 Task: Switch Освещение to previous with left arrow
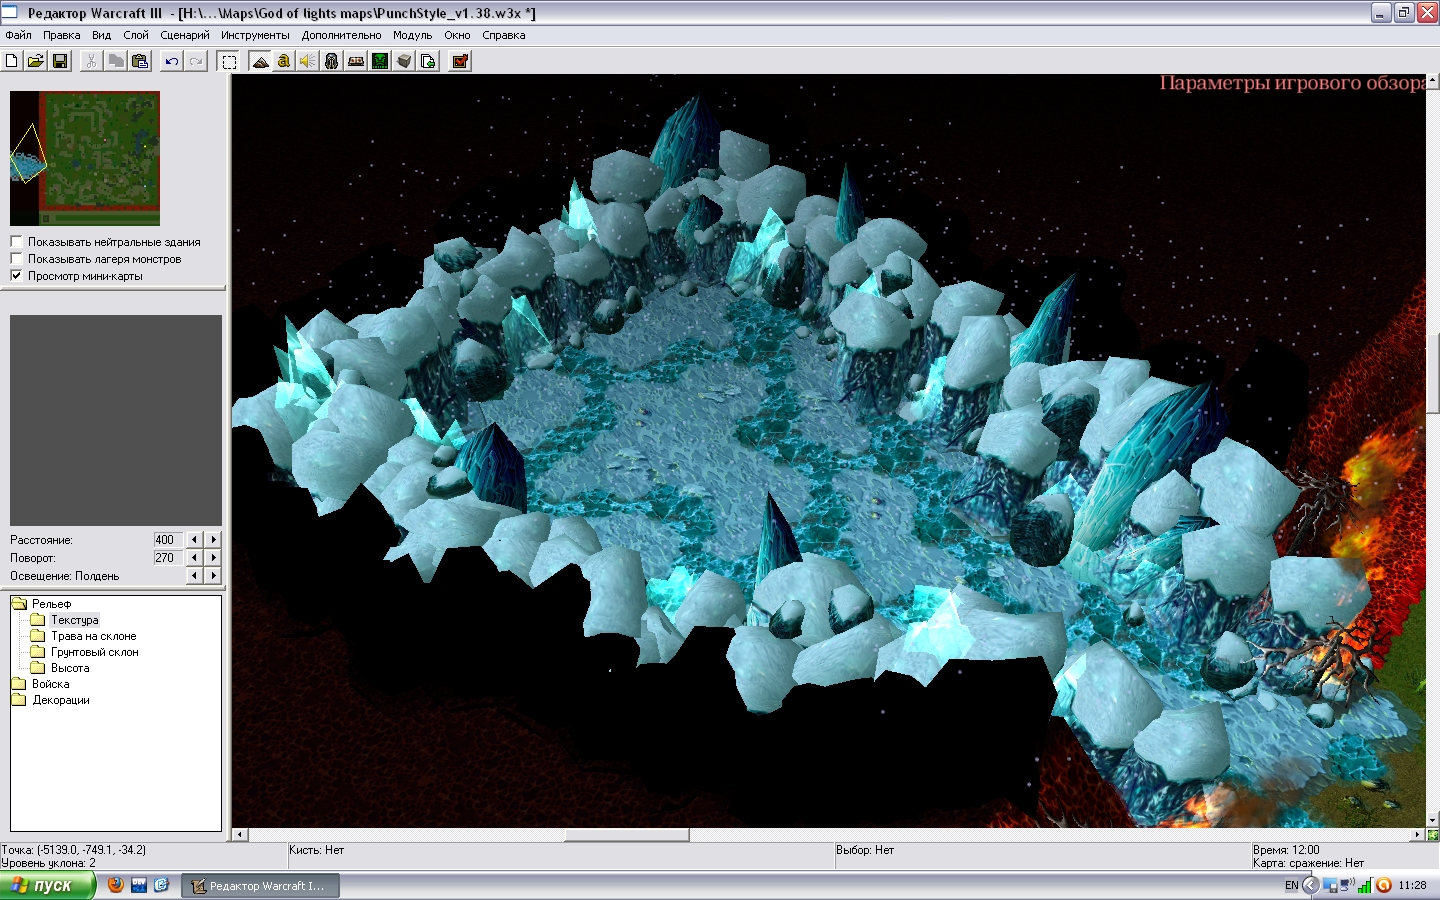point(195,576)
